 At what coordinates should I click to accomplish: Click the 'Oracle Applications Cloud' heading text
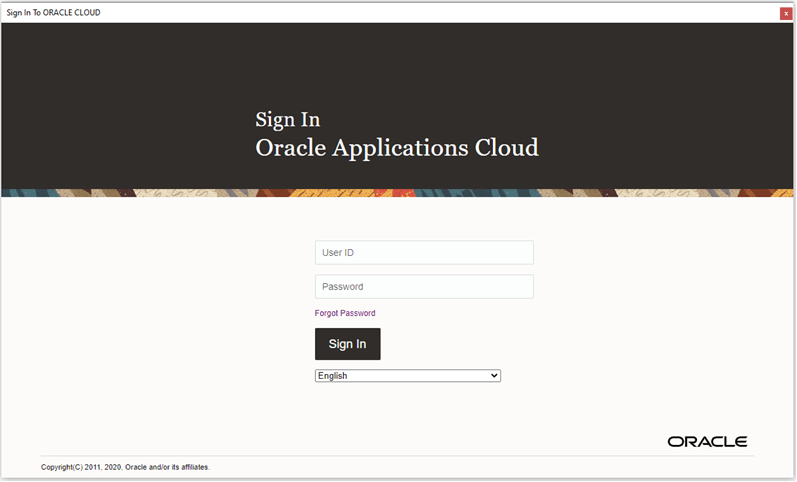click(x=396, y=148)
